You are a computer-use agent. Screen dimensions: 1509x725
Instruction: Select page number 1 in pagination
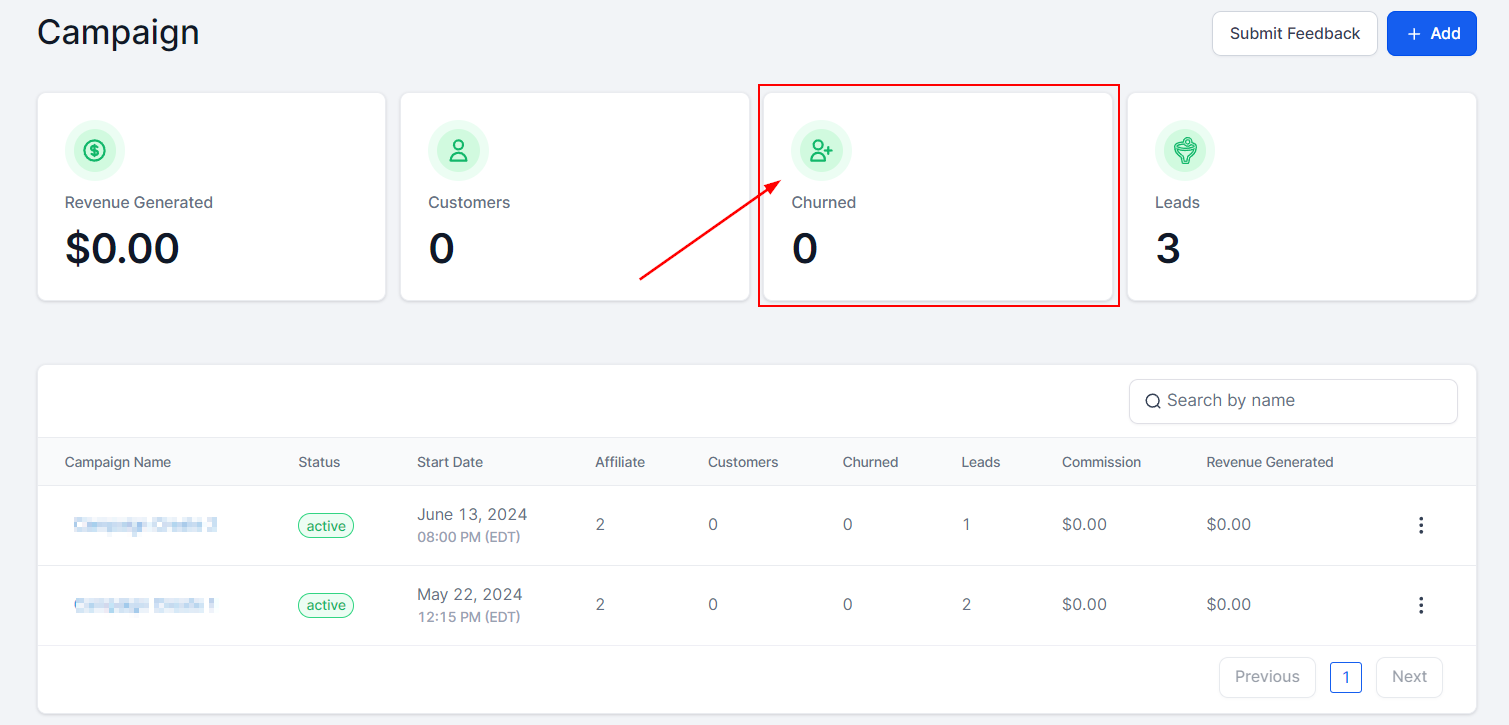coord(1345,678)
